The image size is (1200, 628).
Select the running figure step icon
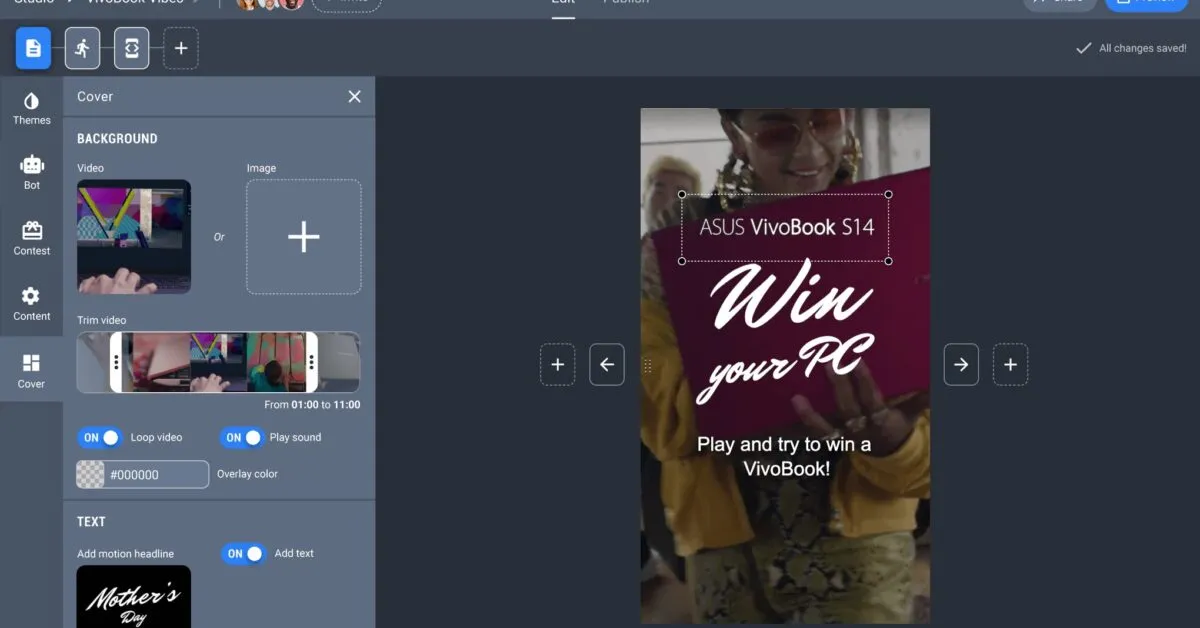[x=82, y=48]
